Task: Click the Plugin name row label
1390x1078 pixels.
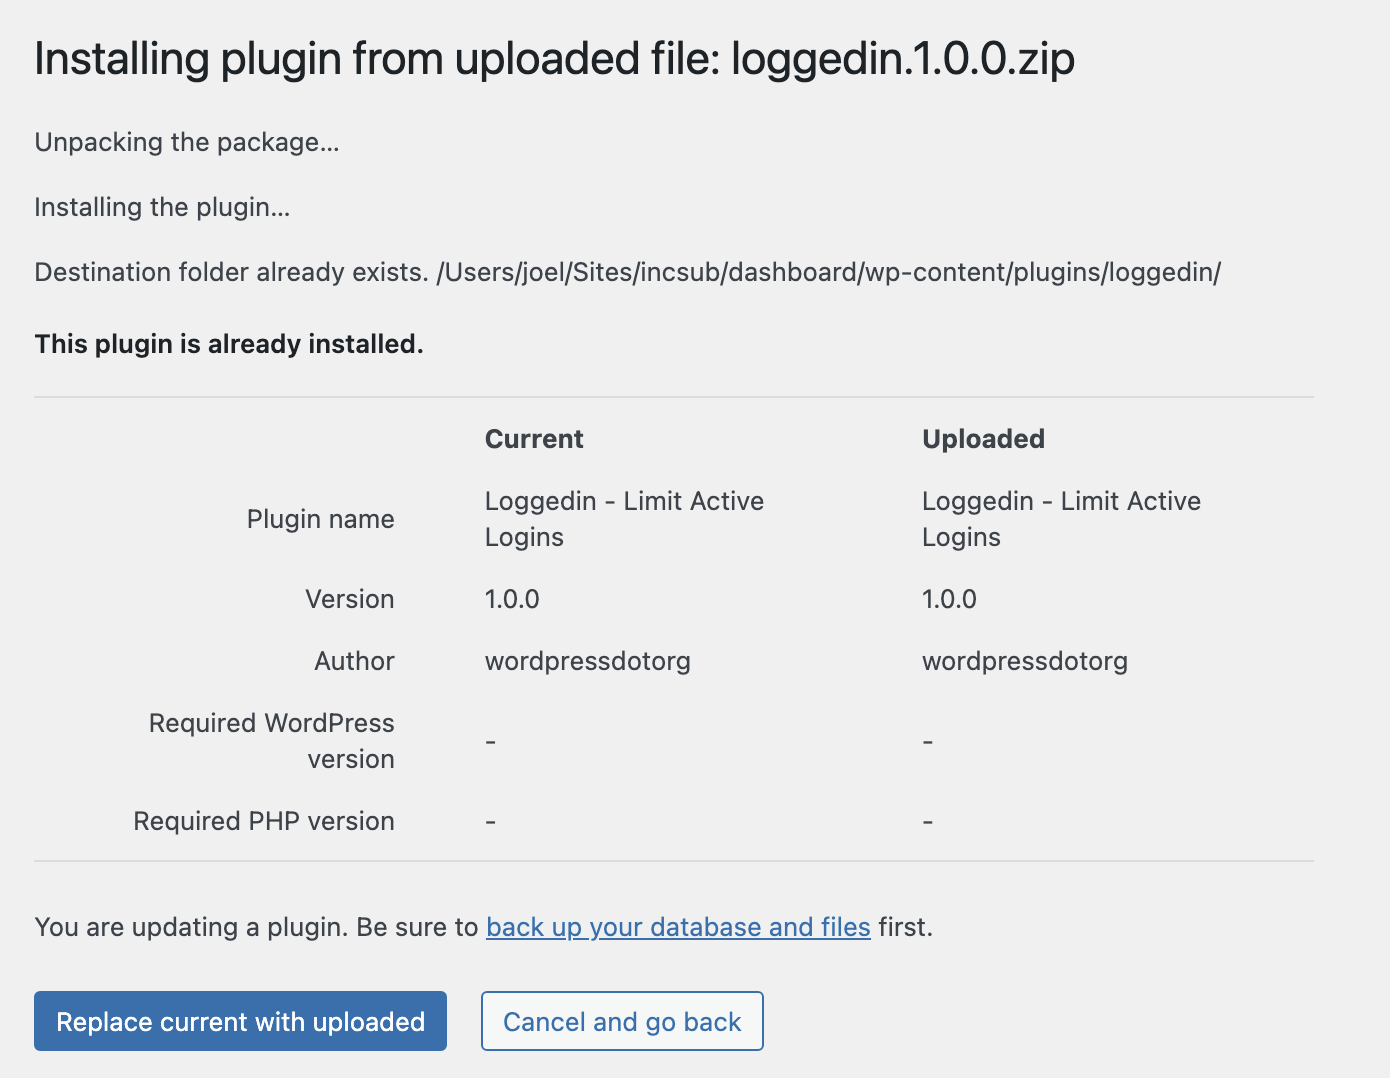Action: click(x=320, y=519)
